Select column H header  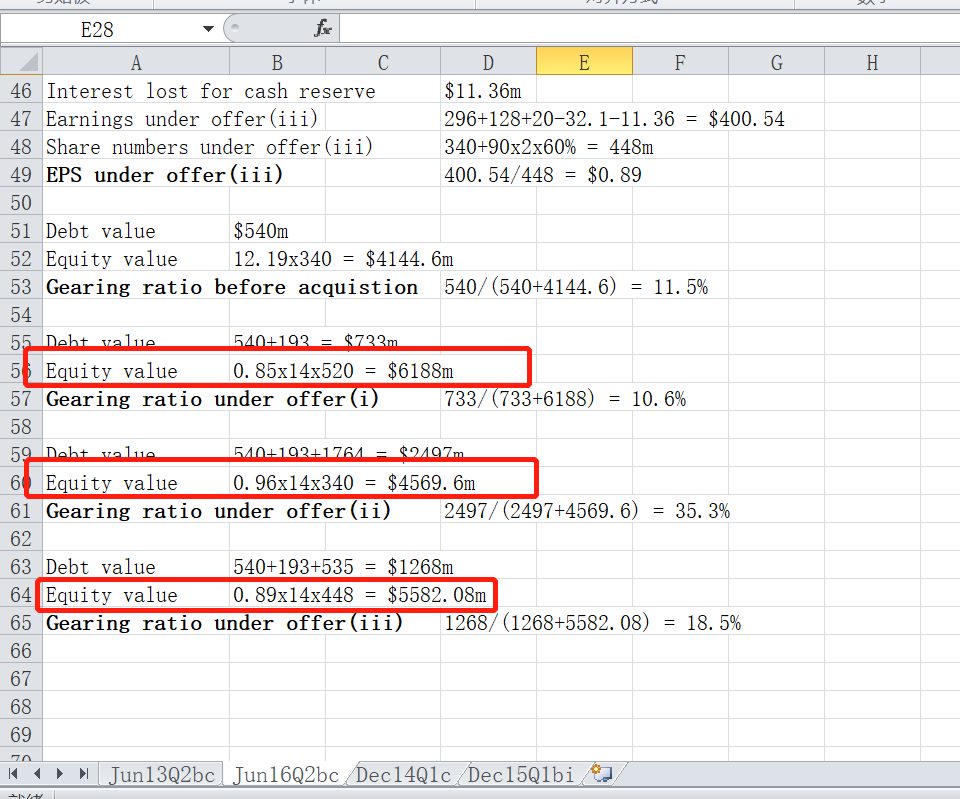coord(872,63)
